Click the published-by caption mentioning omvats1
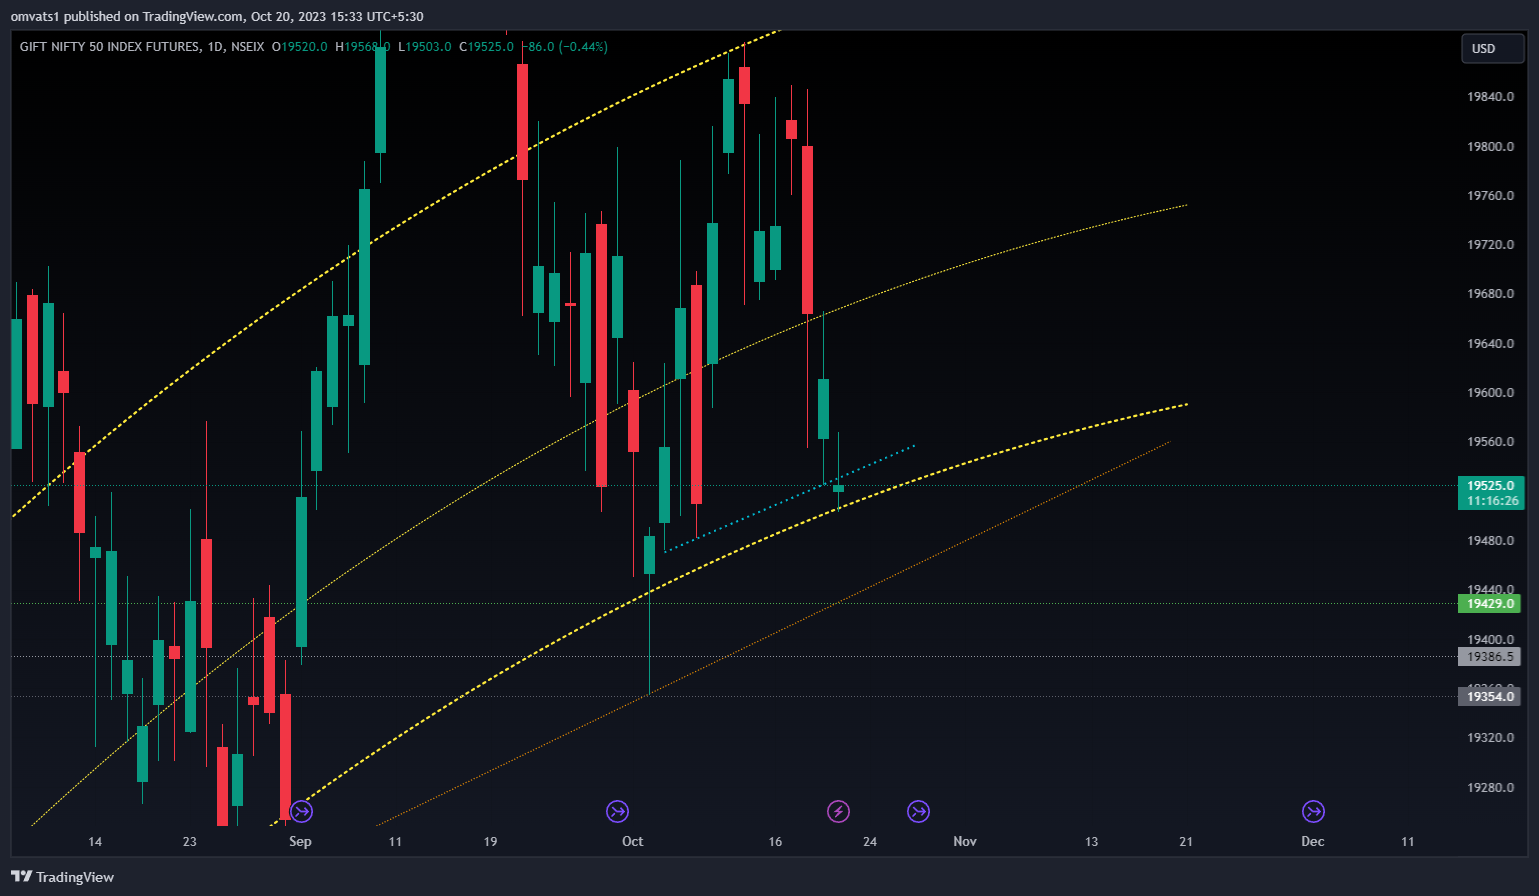1539x896 pixels. click(217, 16)
